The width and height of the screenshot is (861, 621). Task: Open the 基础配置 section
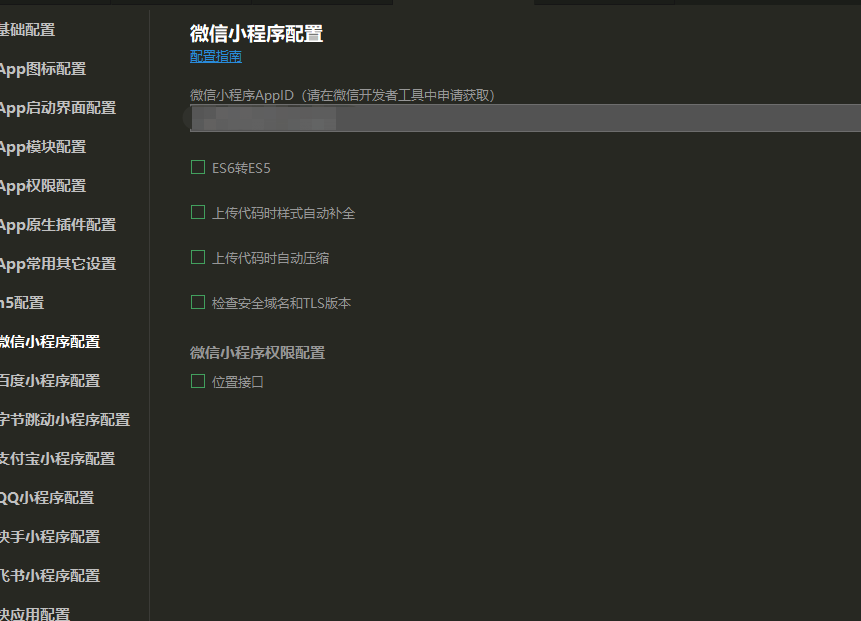click(27, 30)
